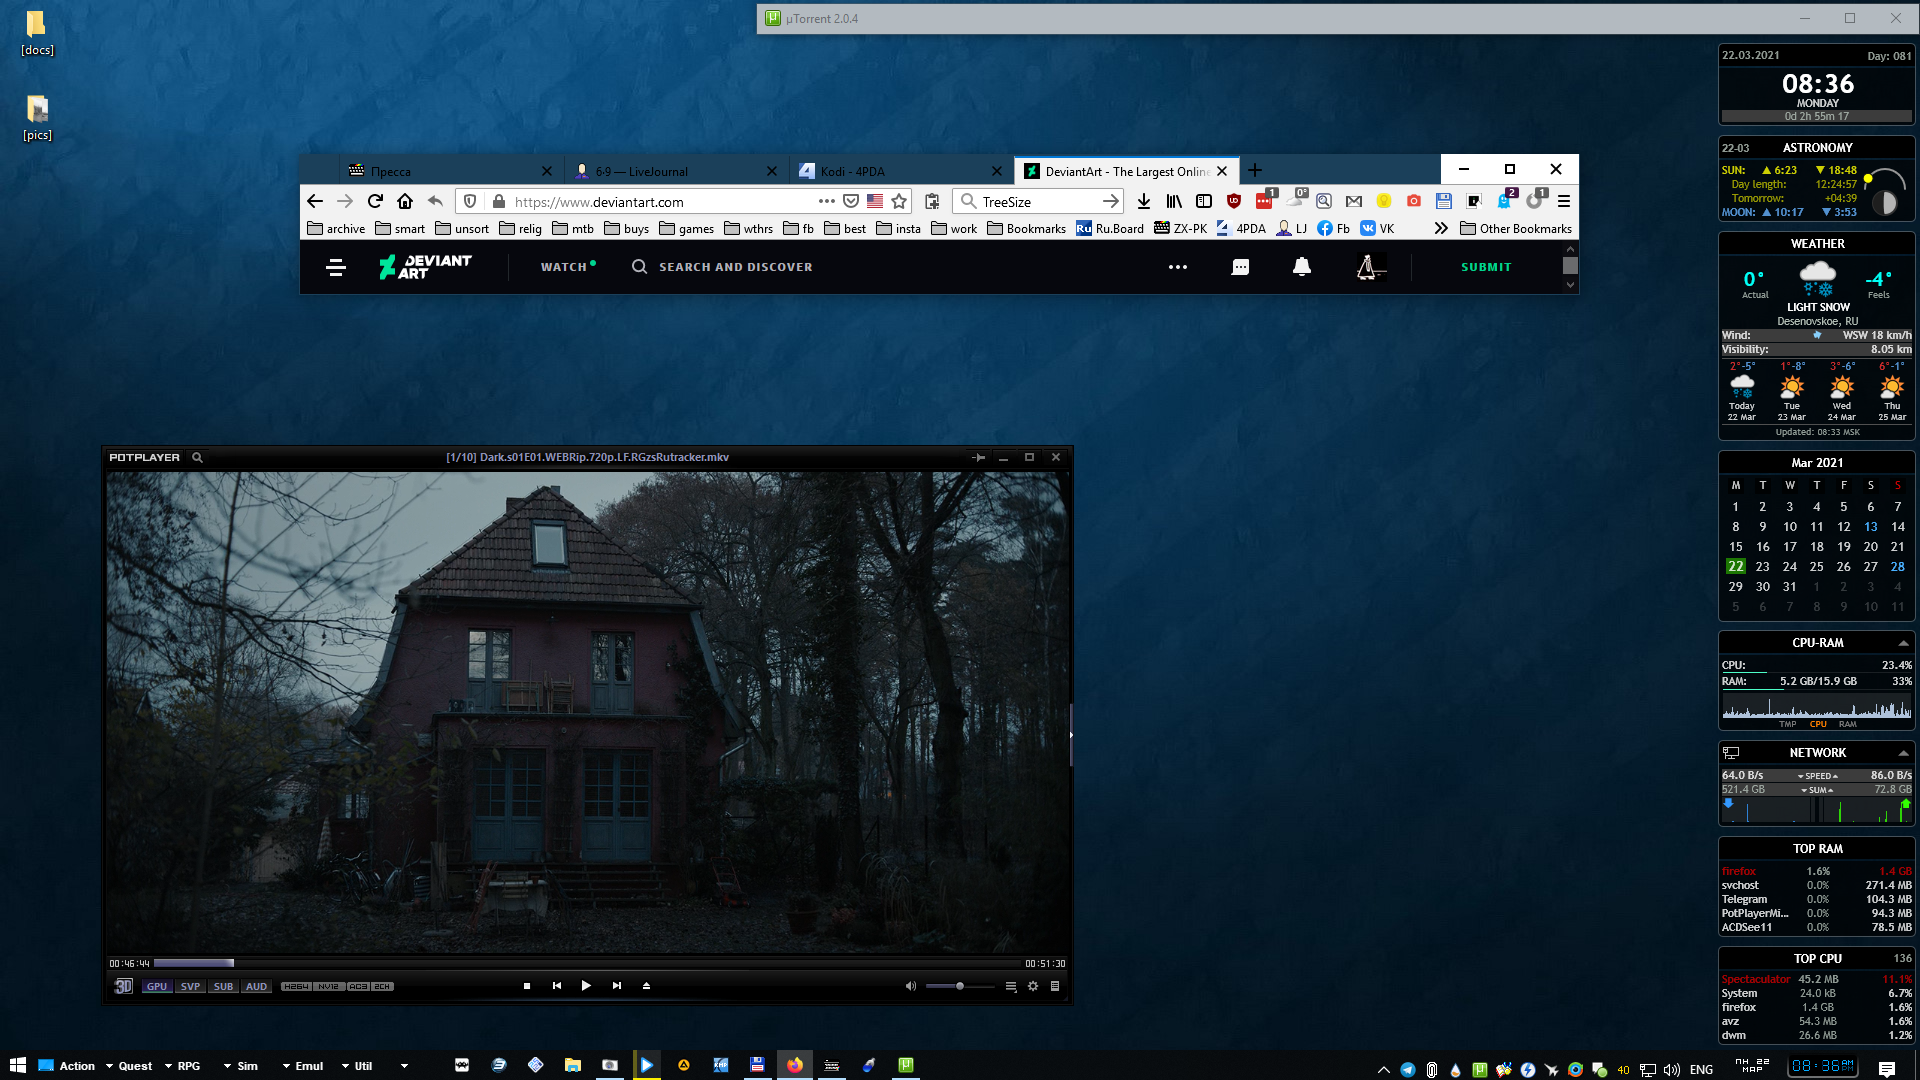
Task: Toggle SUB subtitles button
Action: (x=223, y=986)
